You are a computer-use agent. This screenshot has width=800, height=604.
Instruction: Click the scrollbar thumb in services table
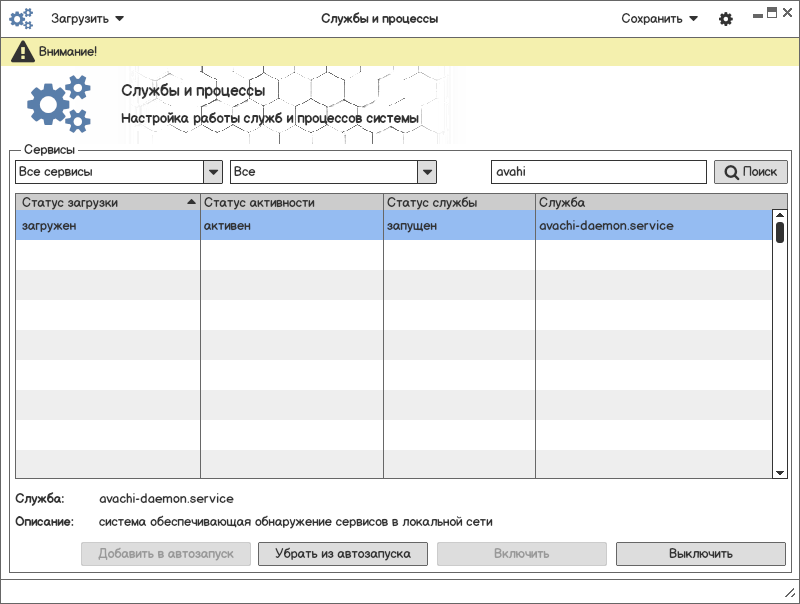coord(780,232)
